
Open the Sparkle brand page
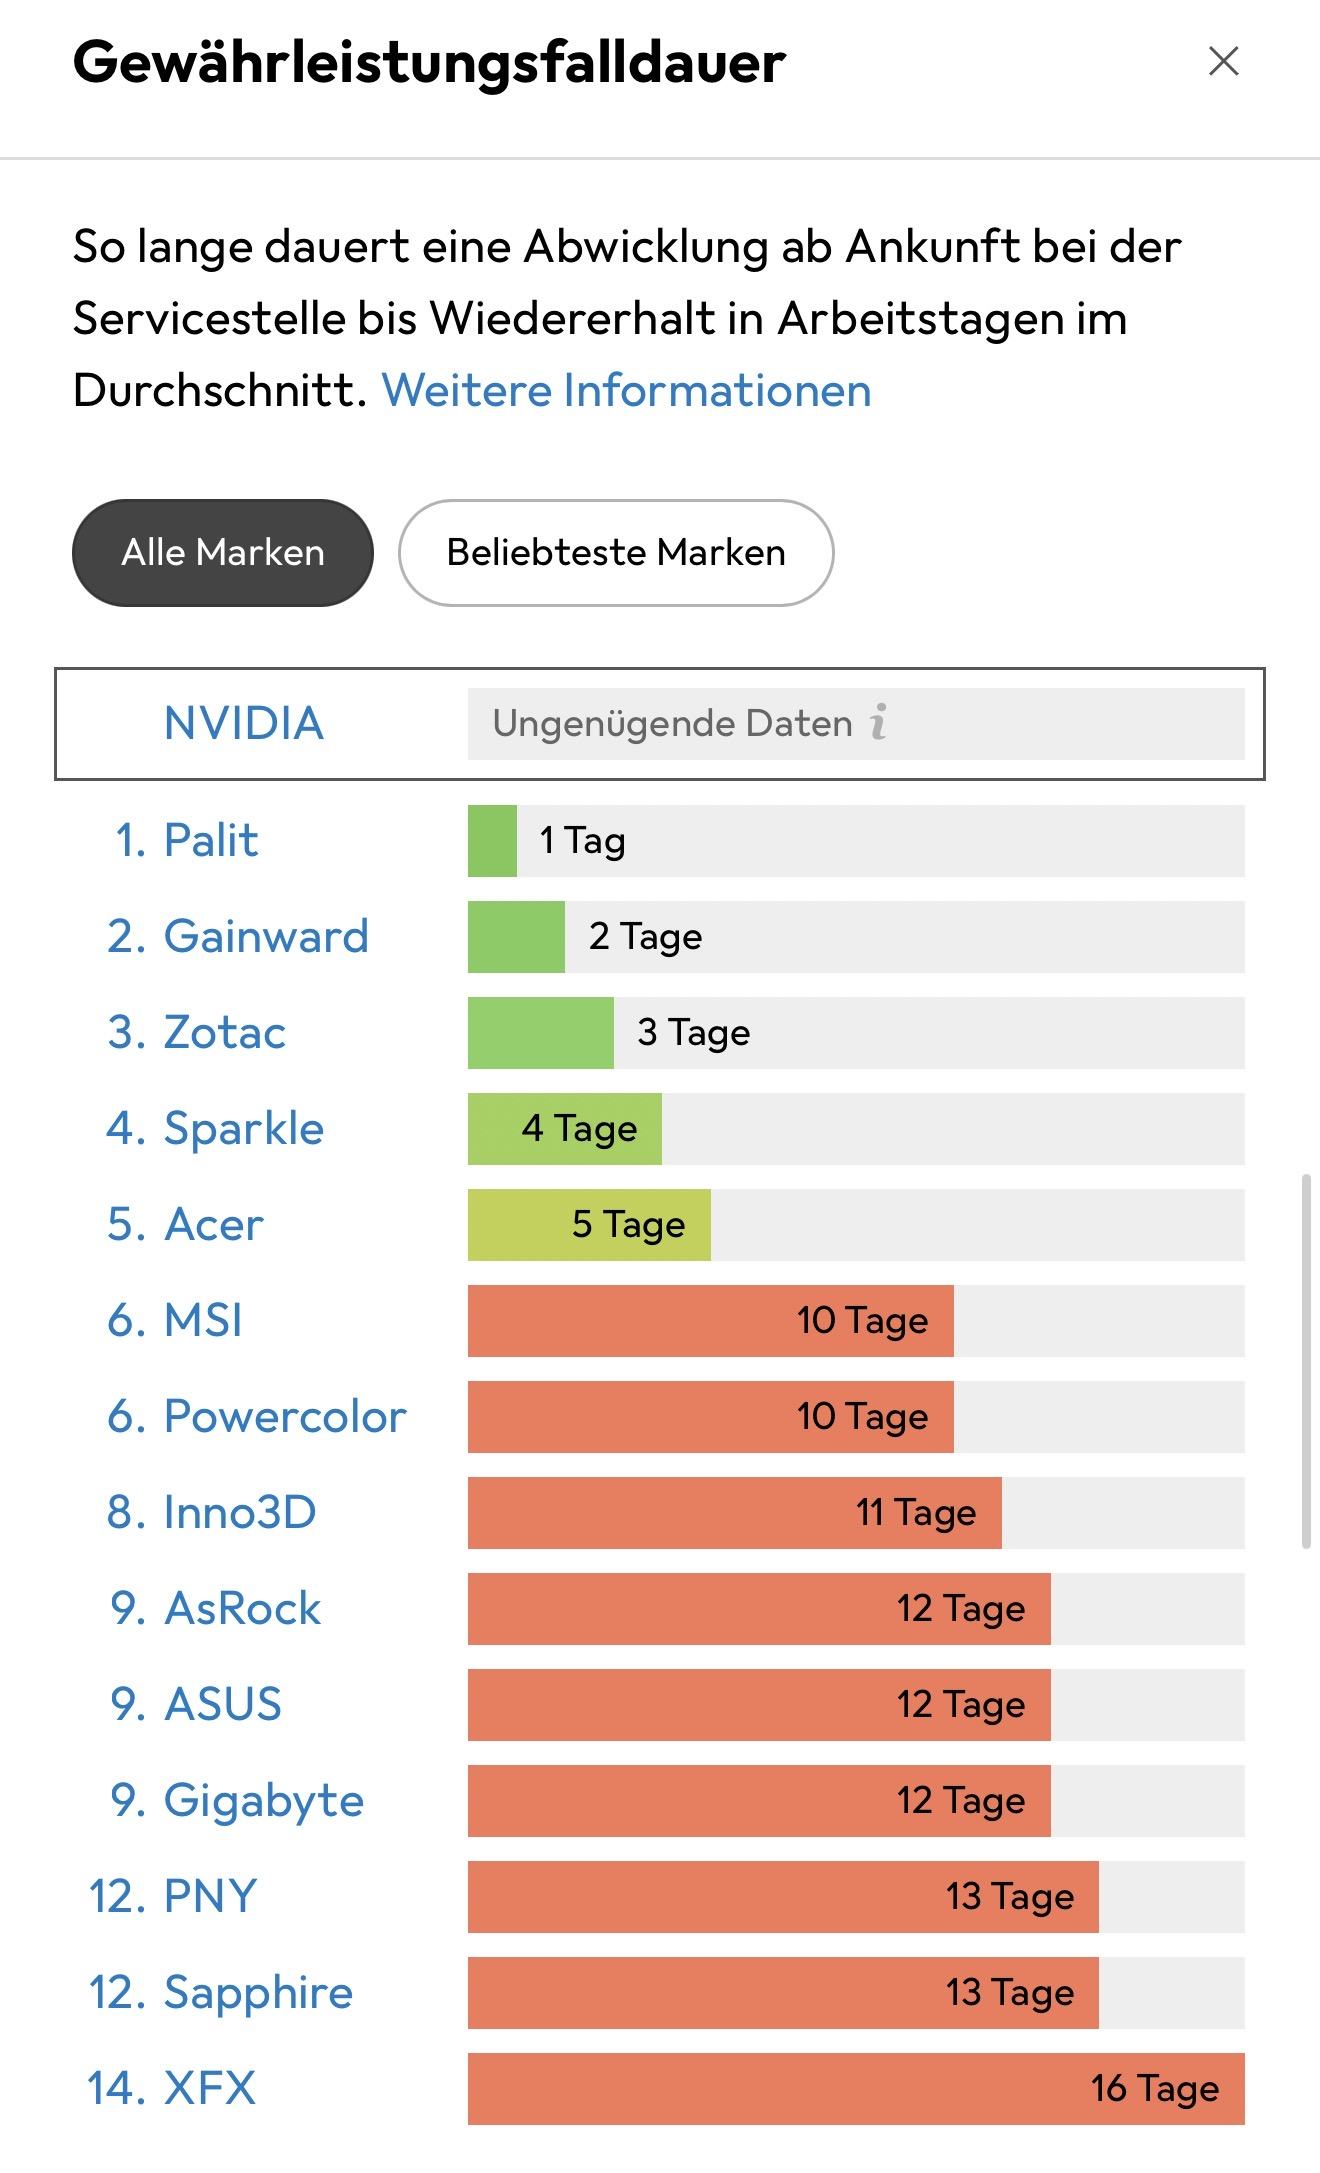pos(243,1128)
